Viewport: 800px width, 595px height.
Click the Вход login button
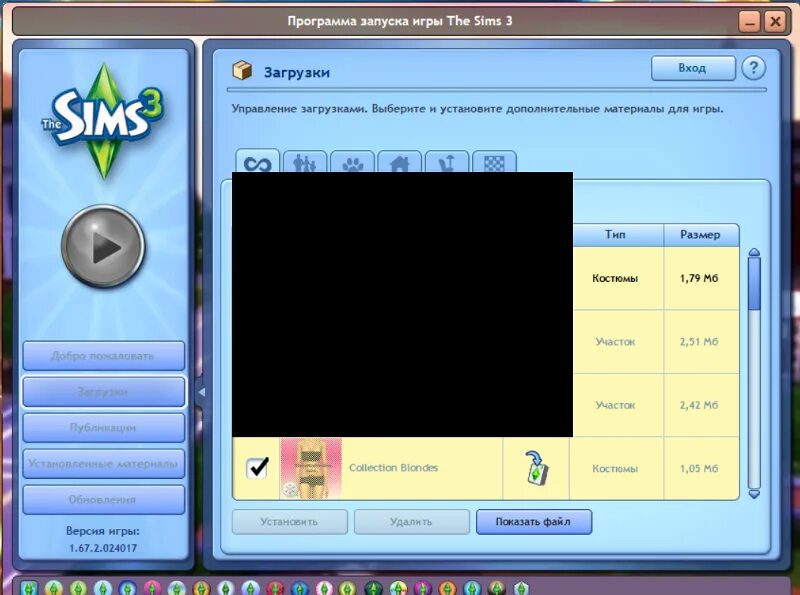click(693, 68)
